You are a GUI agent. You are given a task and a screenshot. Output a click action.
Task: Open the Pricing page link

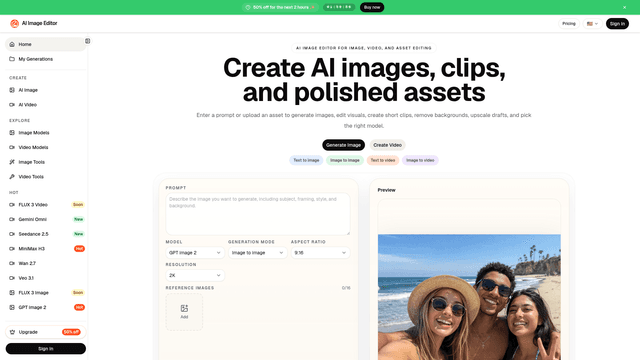(569, 24)
